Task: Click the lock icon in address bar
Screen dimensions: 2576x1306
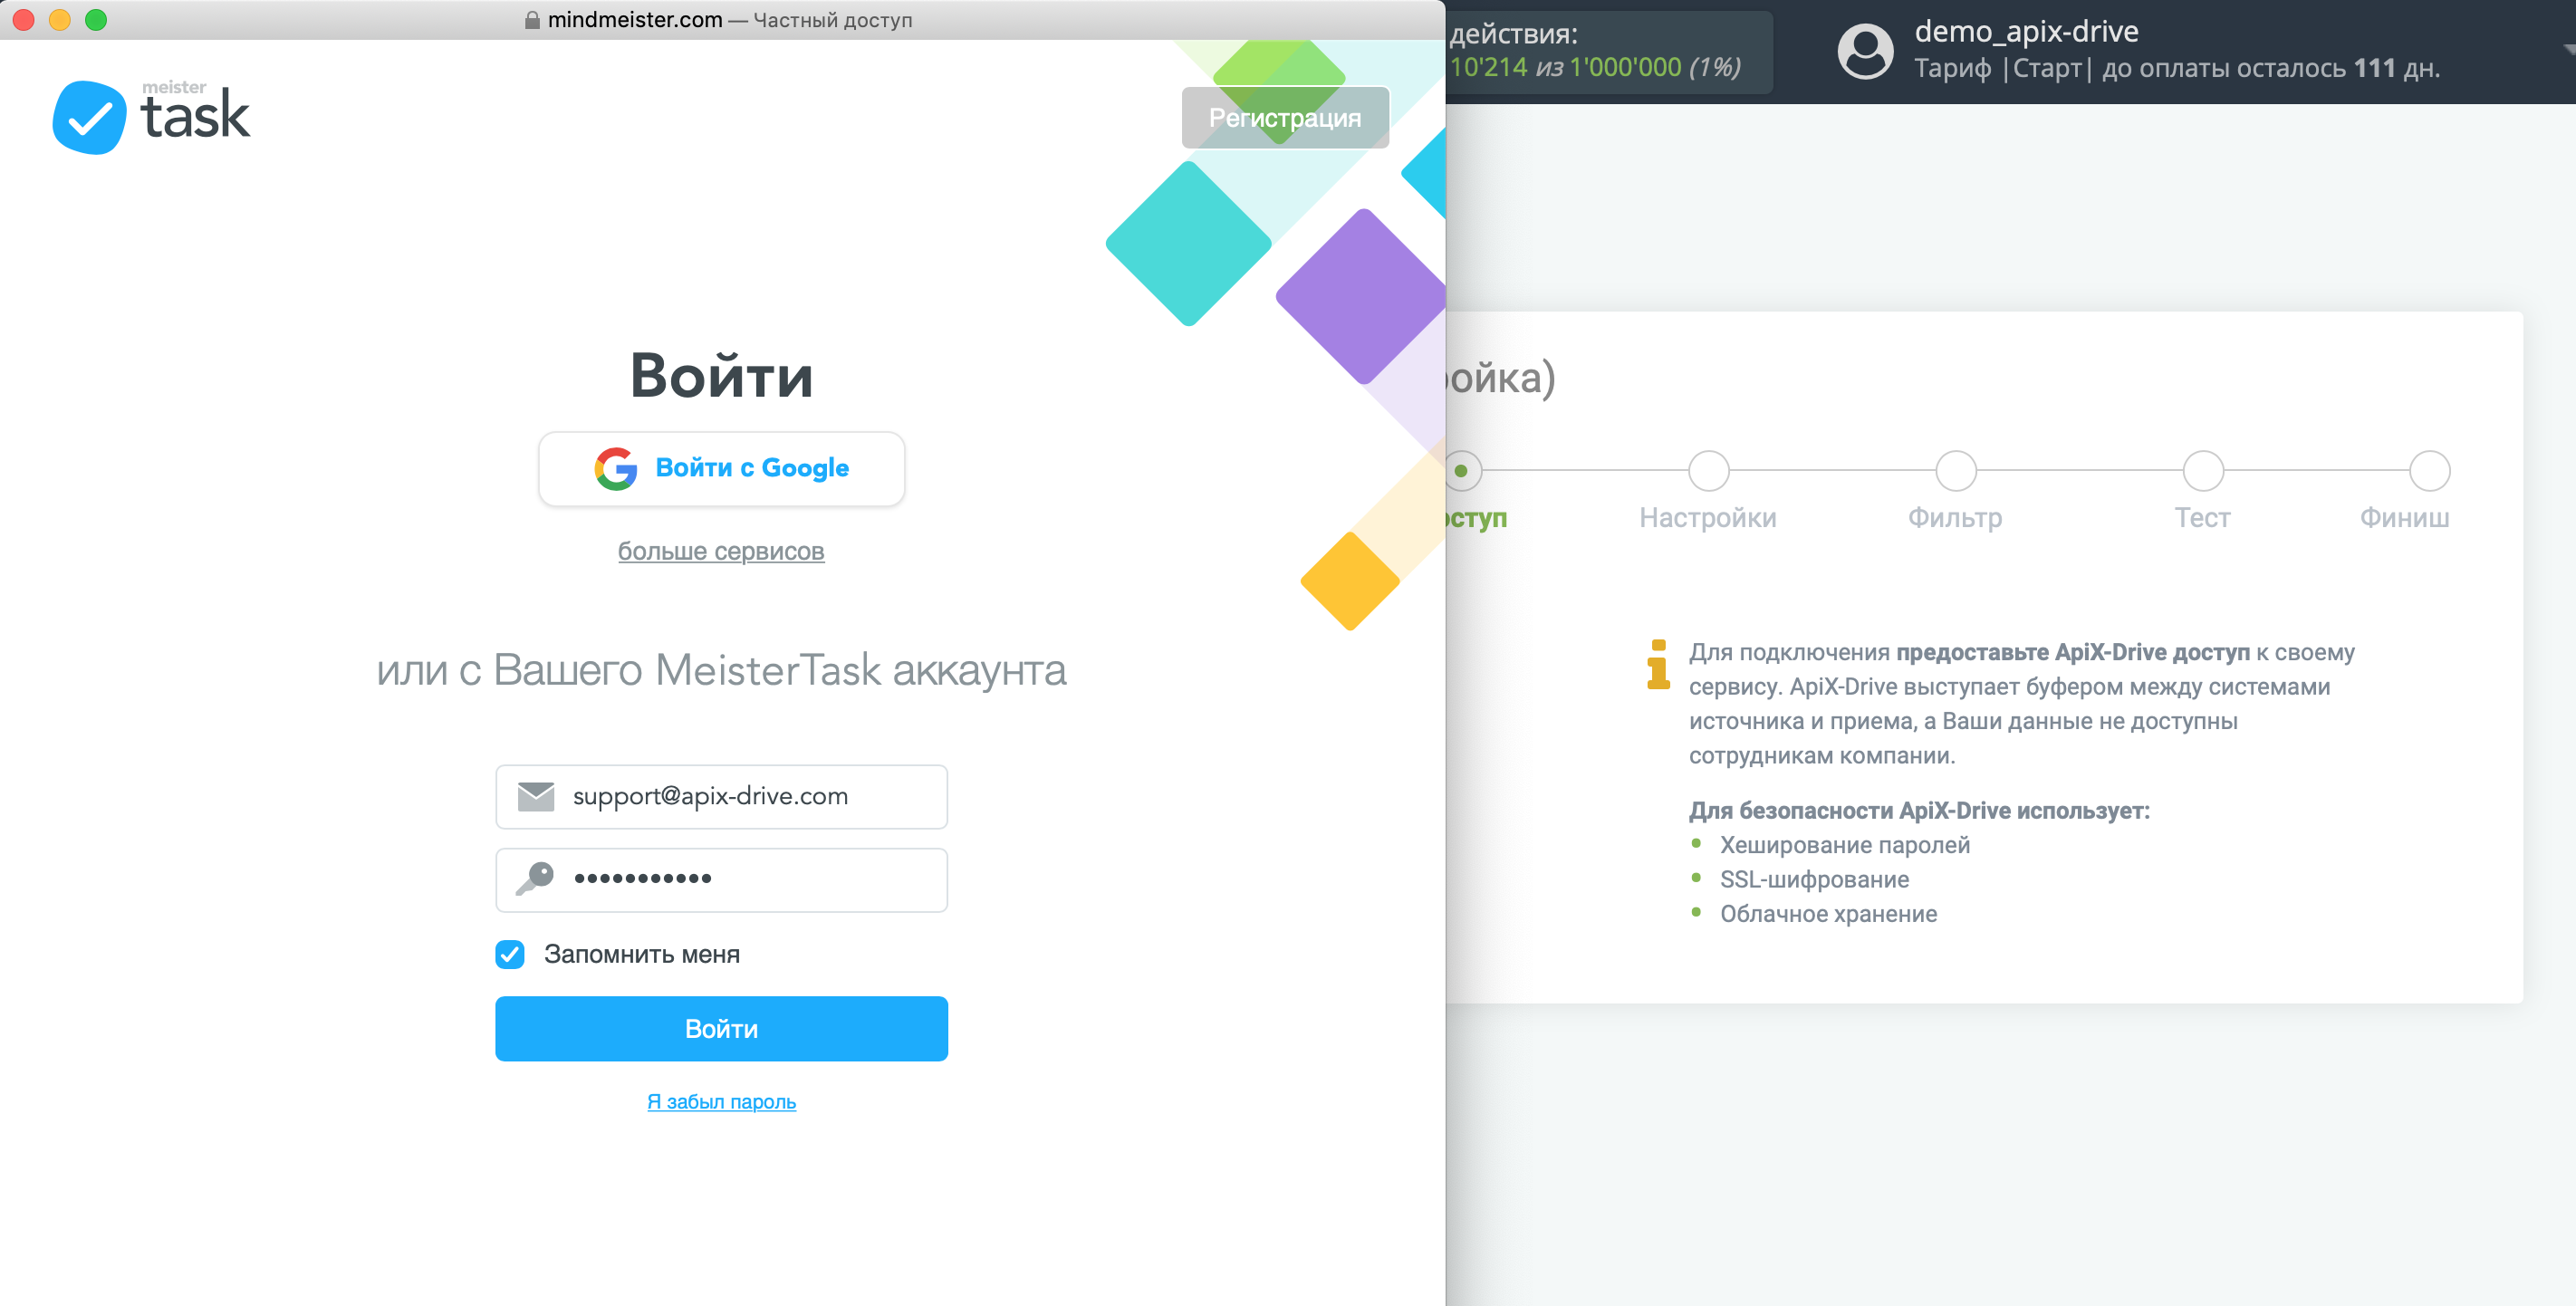Action: [x=532, y=20]
